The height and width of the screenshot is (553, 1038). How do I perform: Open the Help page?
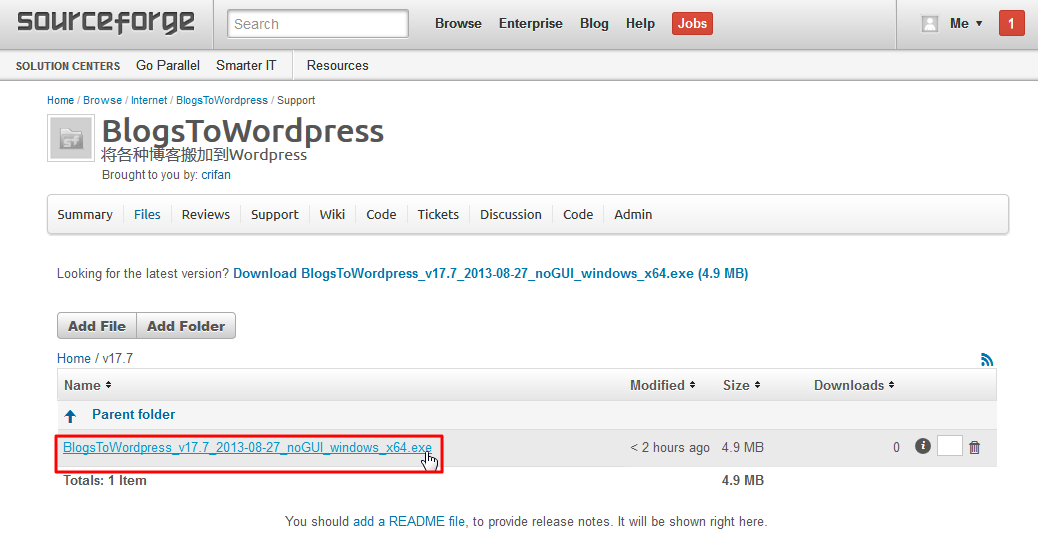pyautogui.click(x=640, y=23)
